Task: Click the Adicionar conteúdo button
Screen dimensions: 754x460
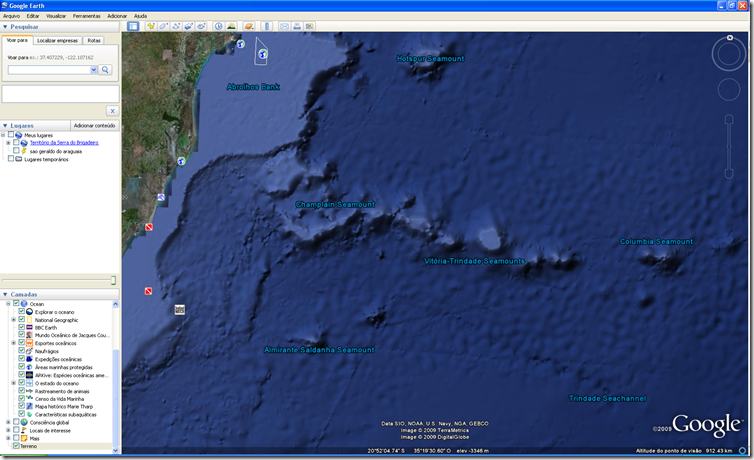Action: (94, 125)
